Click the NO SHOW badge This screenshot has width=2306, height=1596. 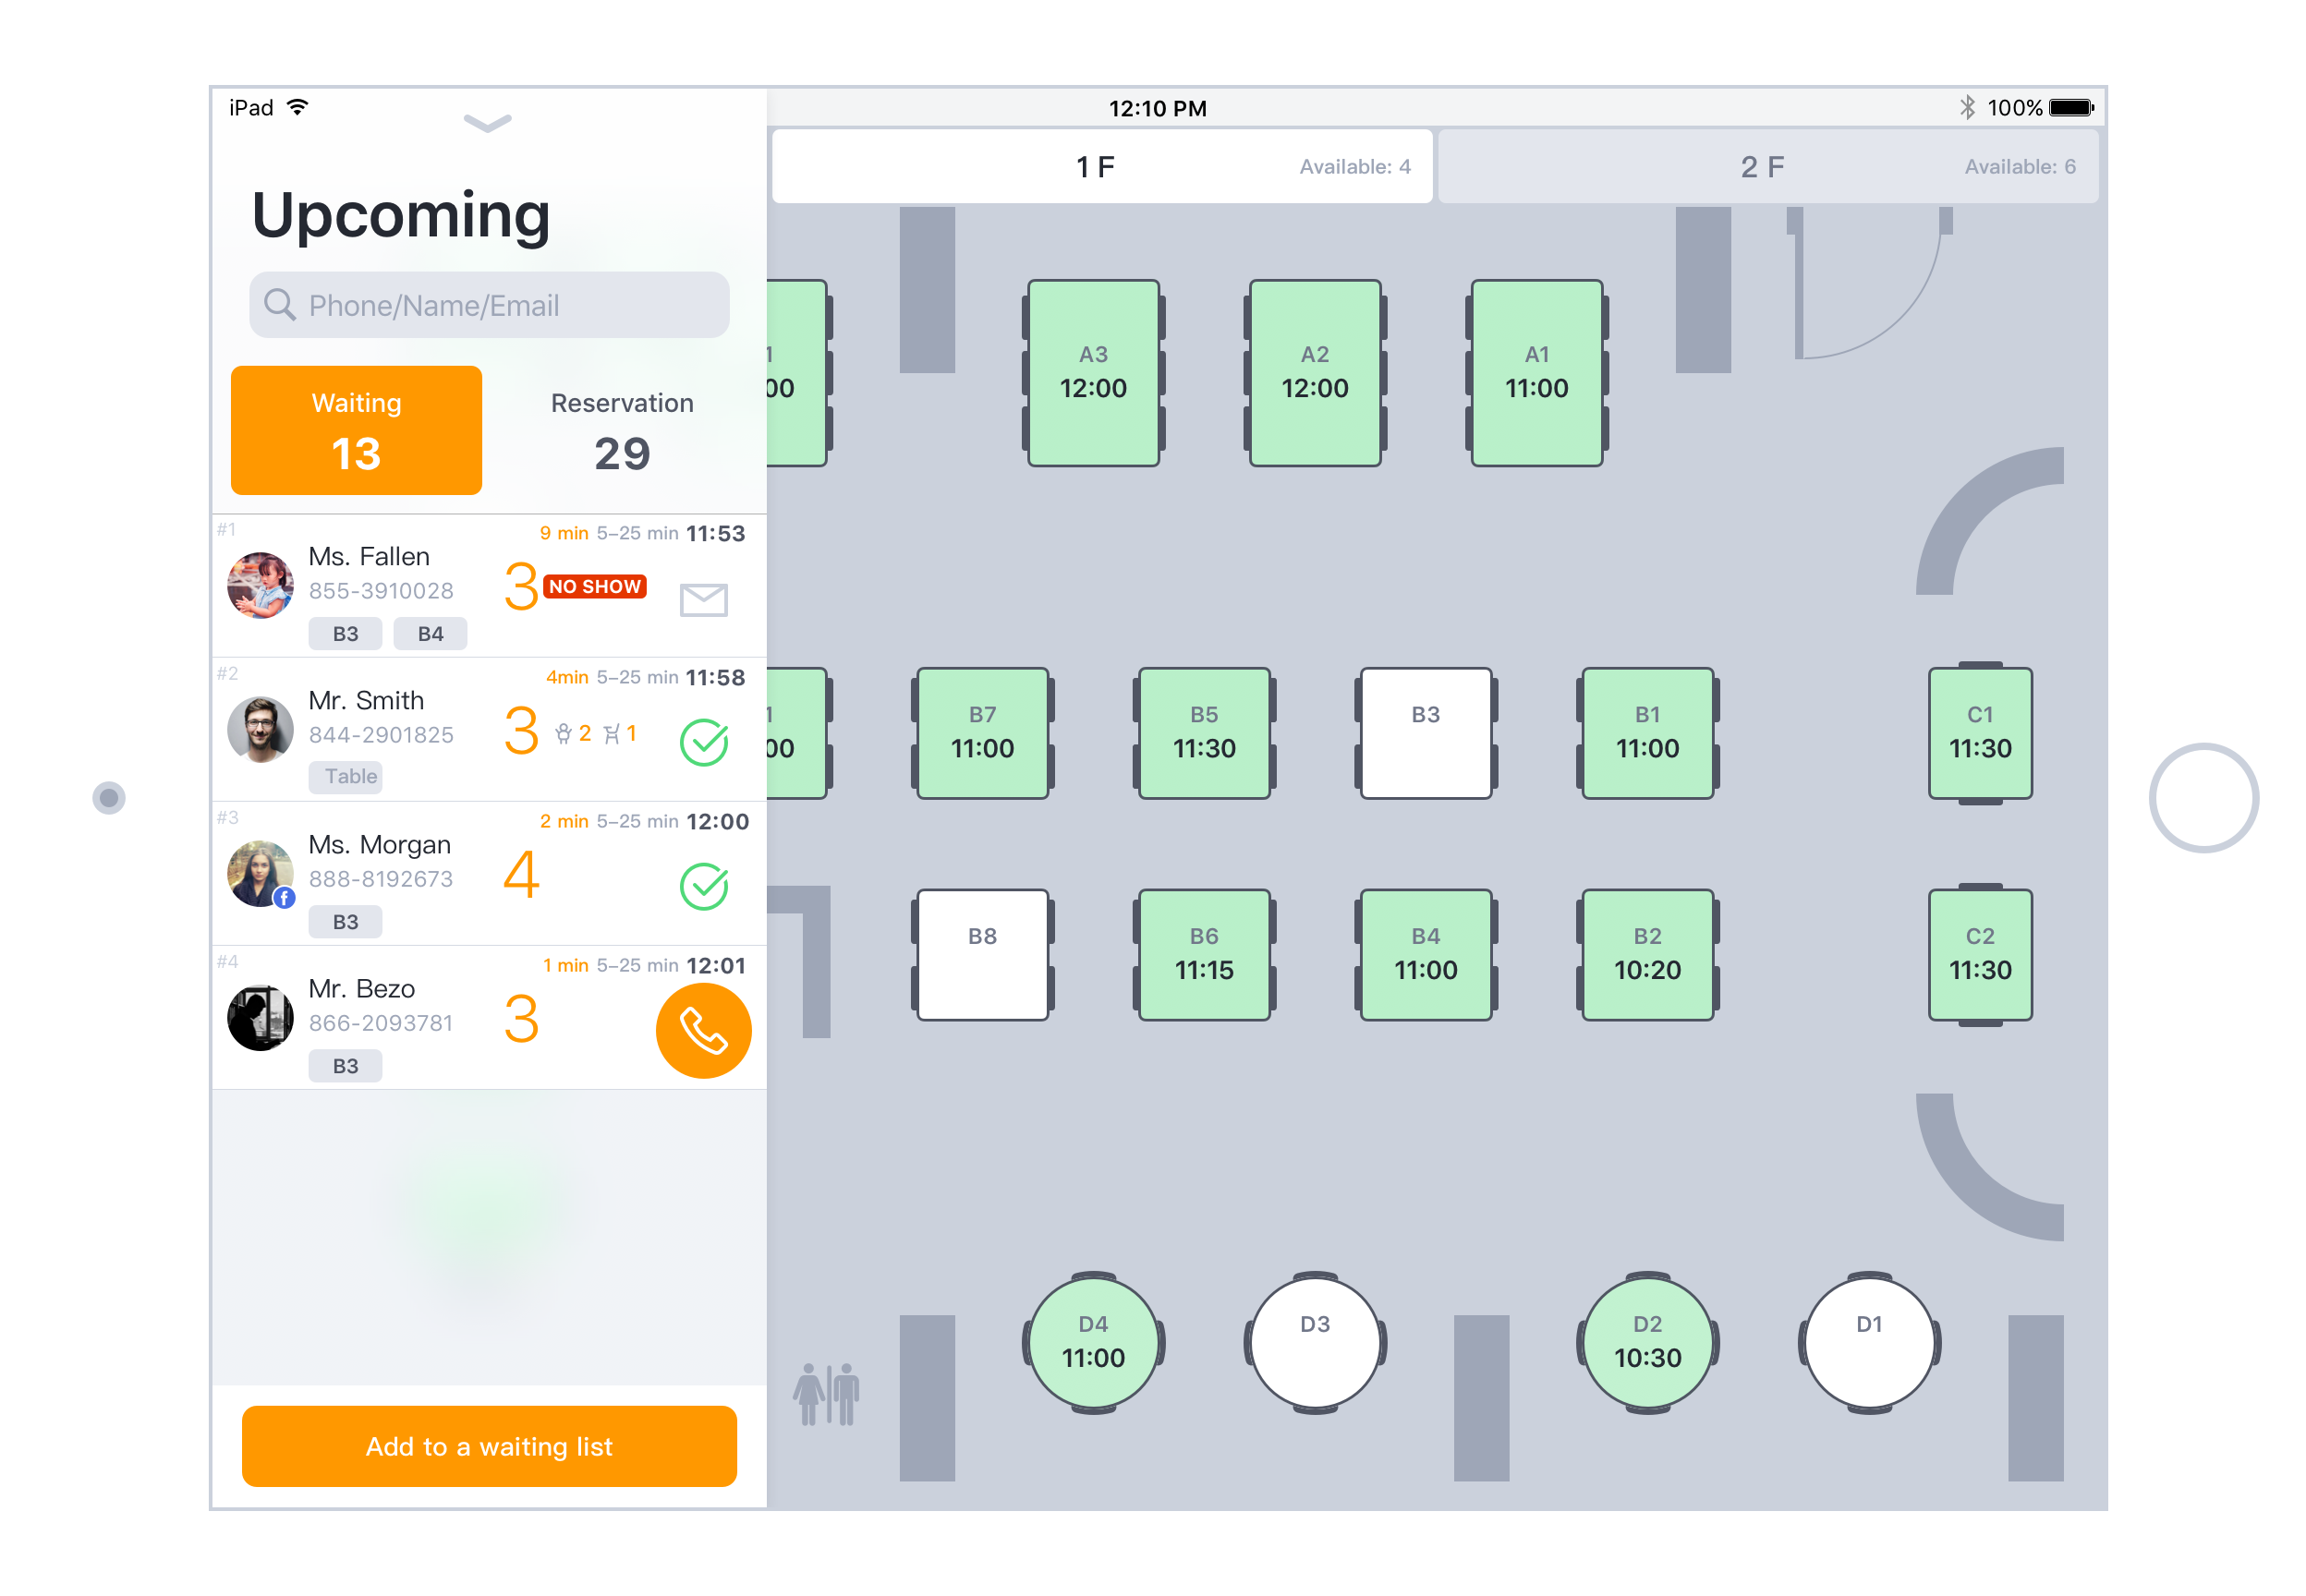(595, 587)
